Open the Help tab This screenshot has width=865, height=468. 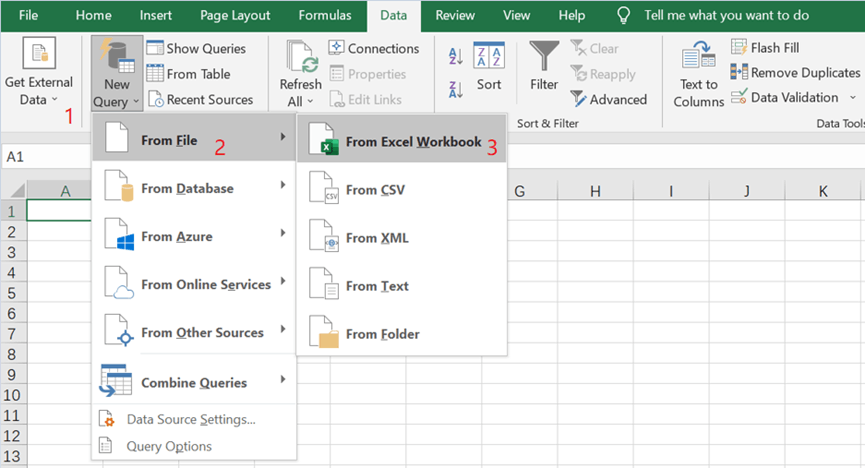pyautogui.click(x=572, y=15)
